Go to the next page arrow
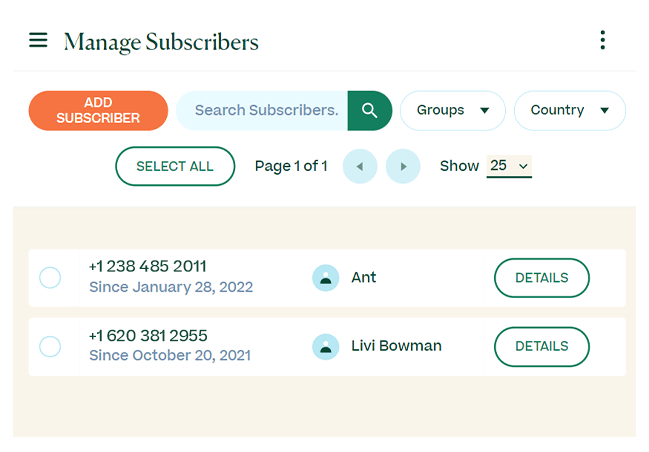Viewport: 649px width, 452px height. (403, 166)
